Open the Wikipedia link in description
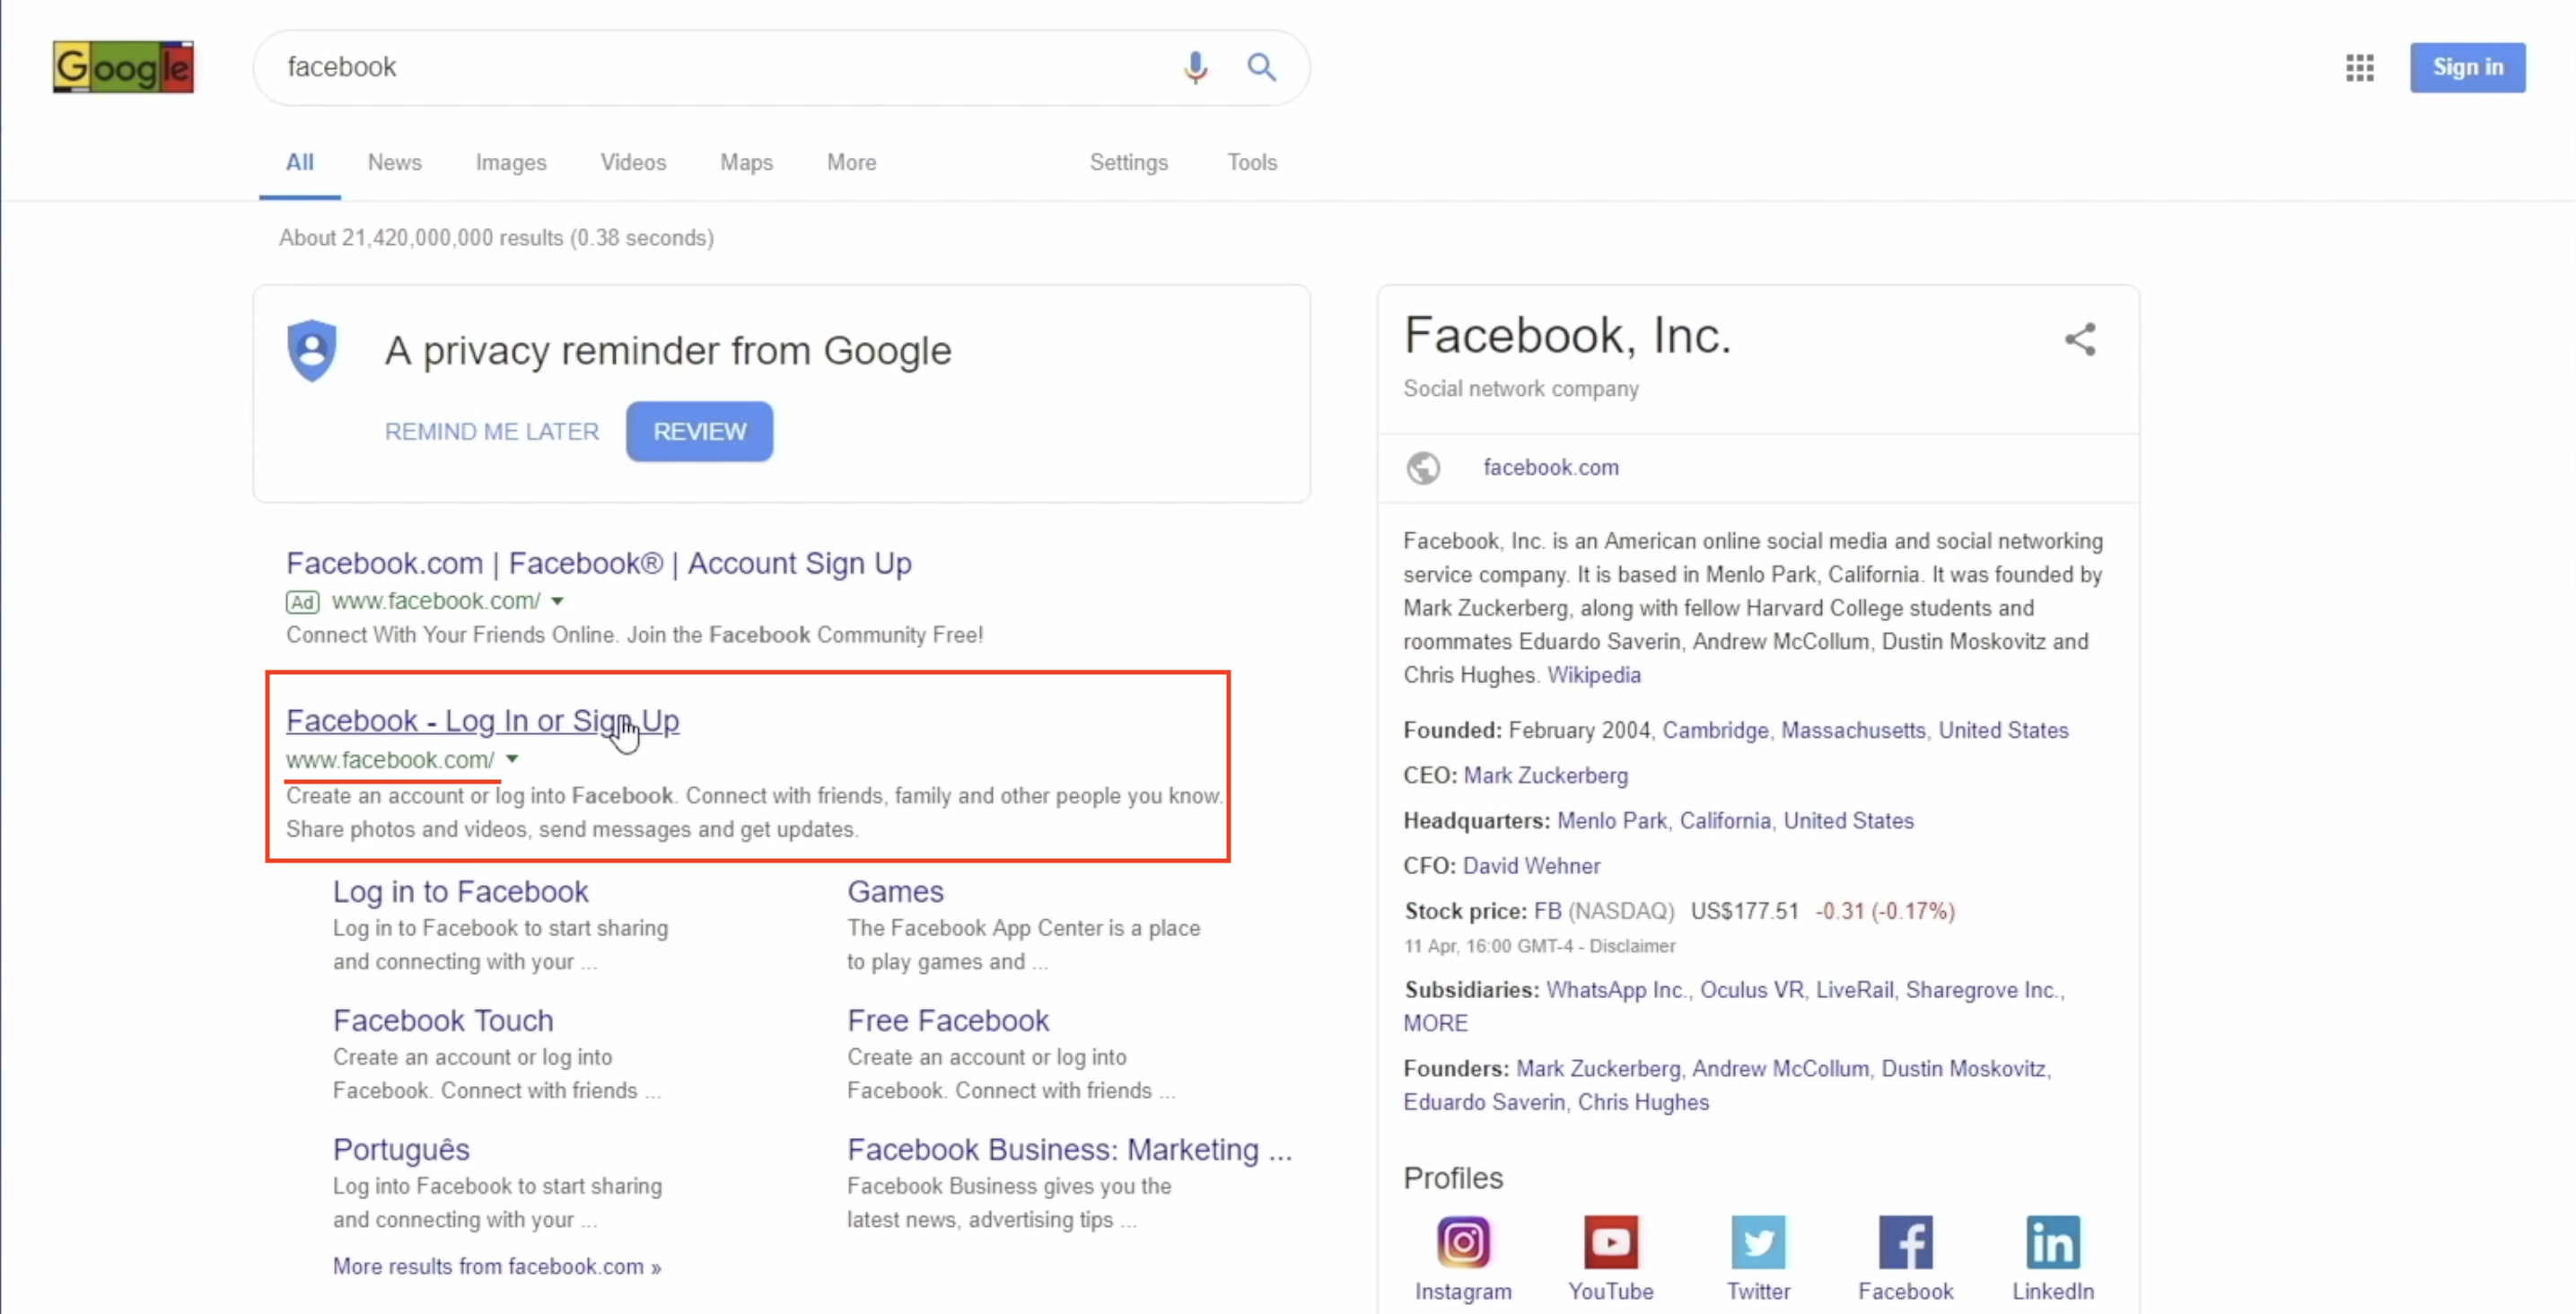Viewport: 2576px width, 1314px height. click(1593, 675)
